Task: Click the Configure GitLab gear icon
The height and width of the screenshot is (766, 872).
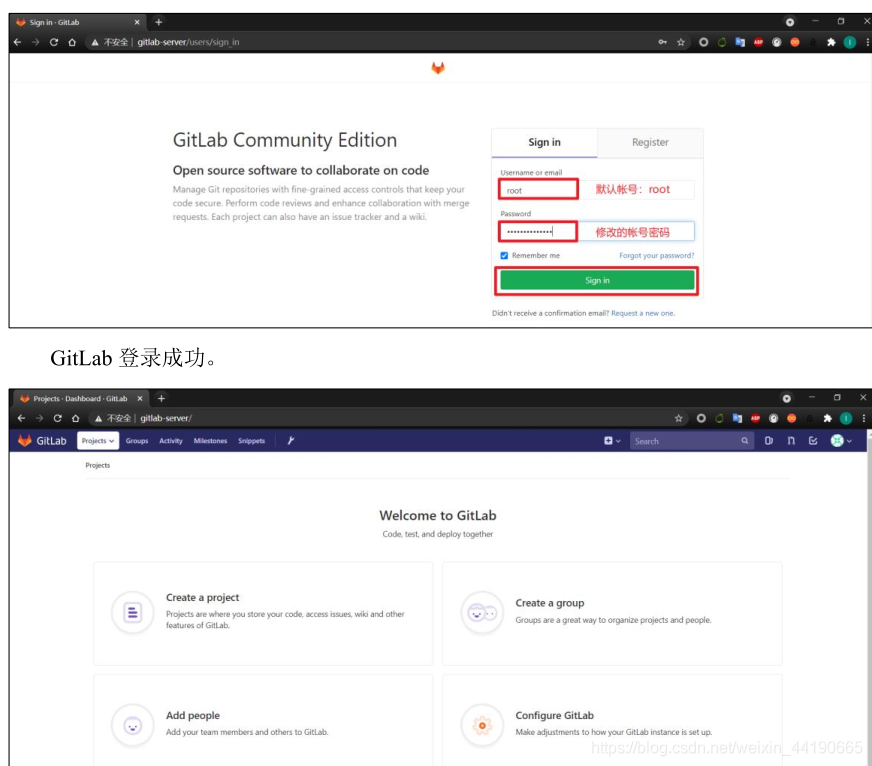Action: point(482,725)
